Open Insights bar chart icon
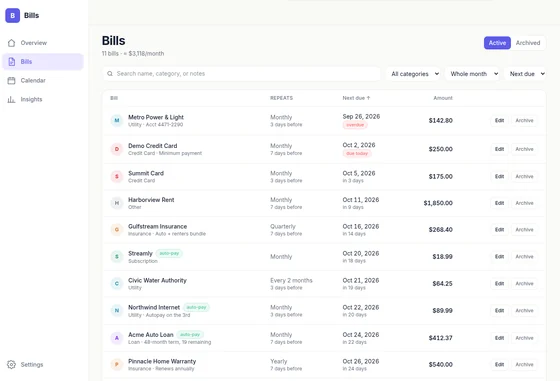560x381 pixels. 11,99
